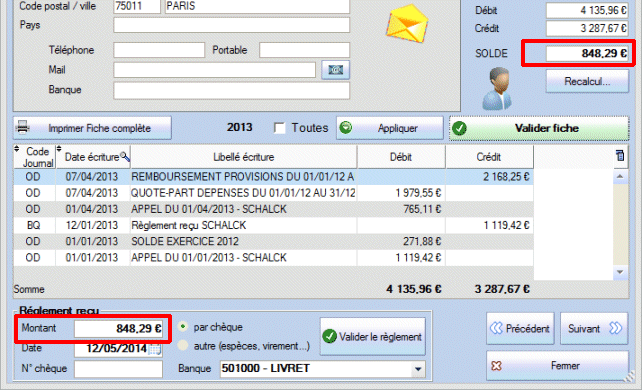The image size is (642, 390).
Task: Click the Portable input field
Action: 304,50
